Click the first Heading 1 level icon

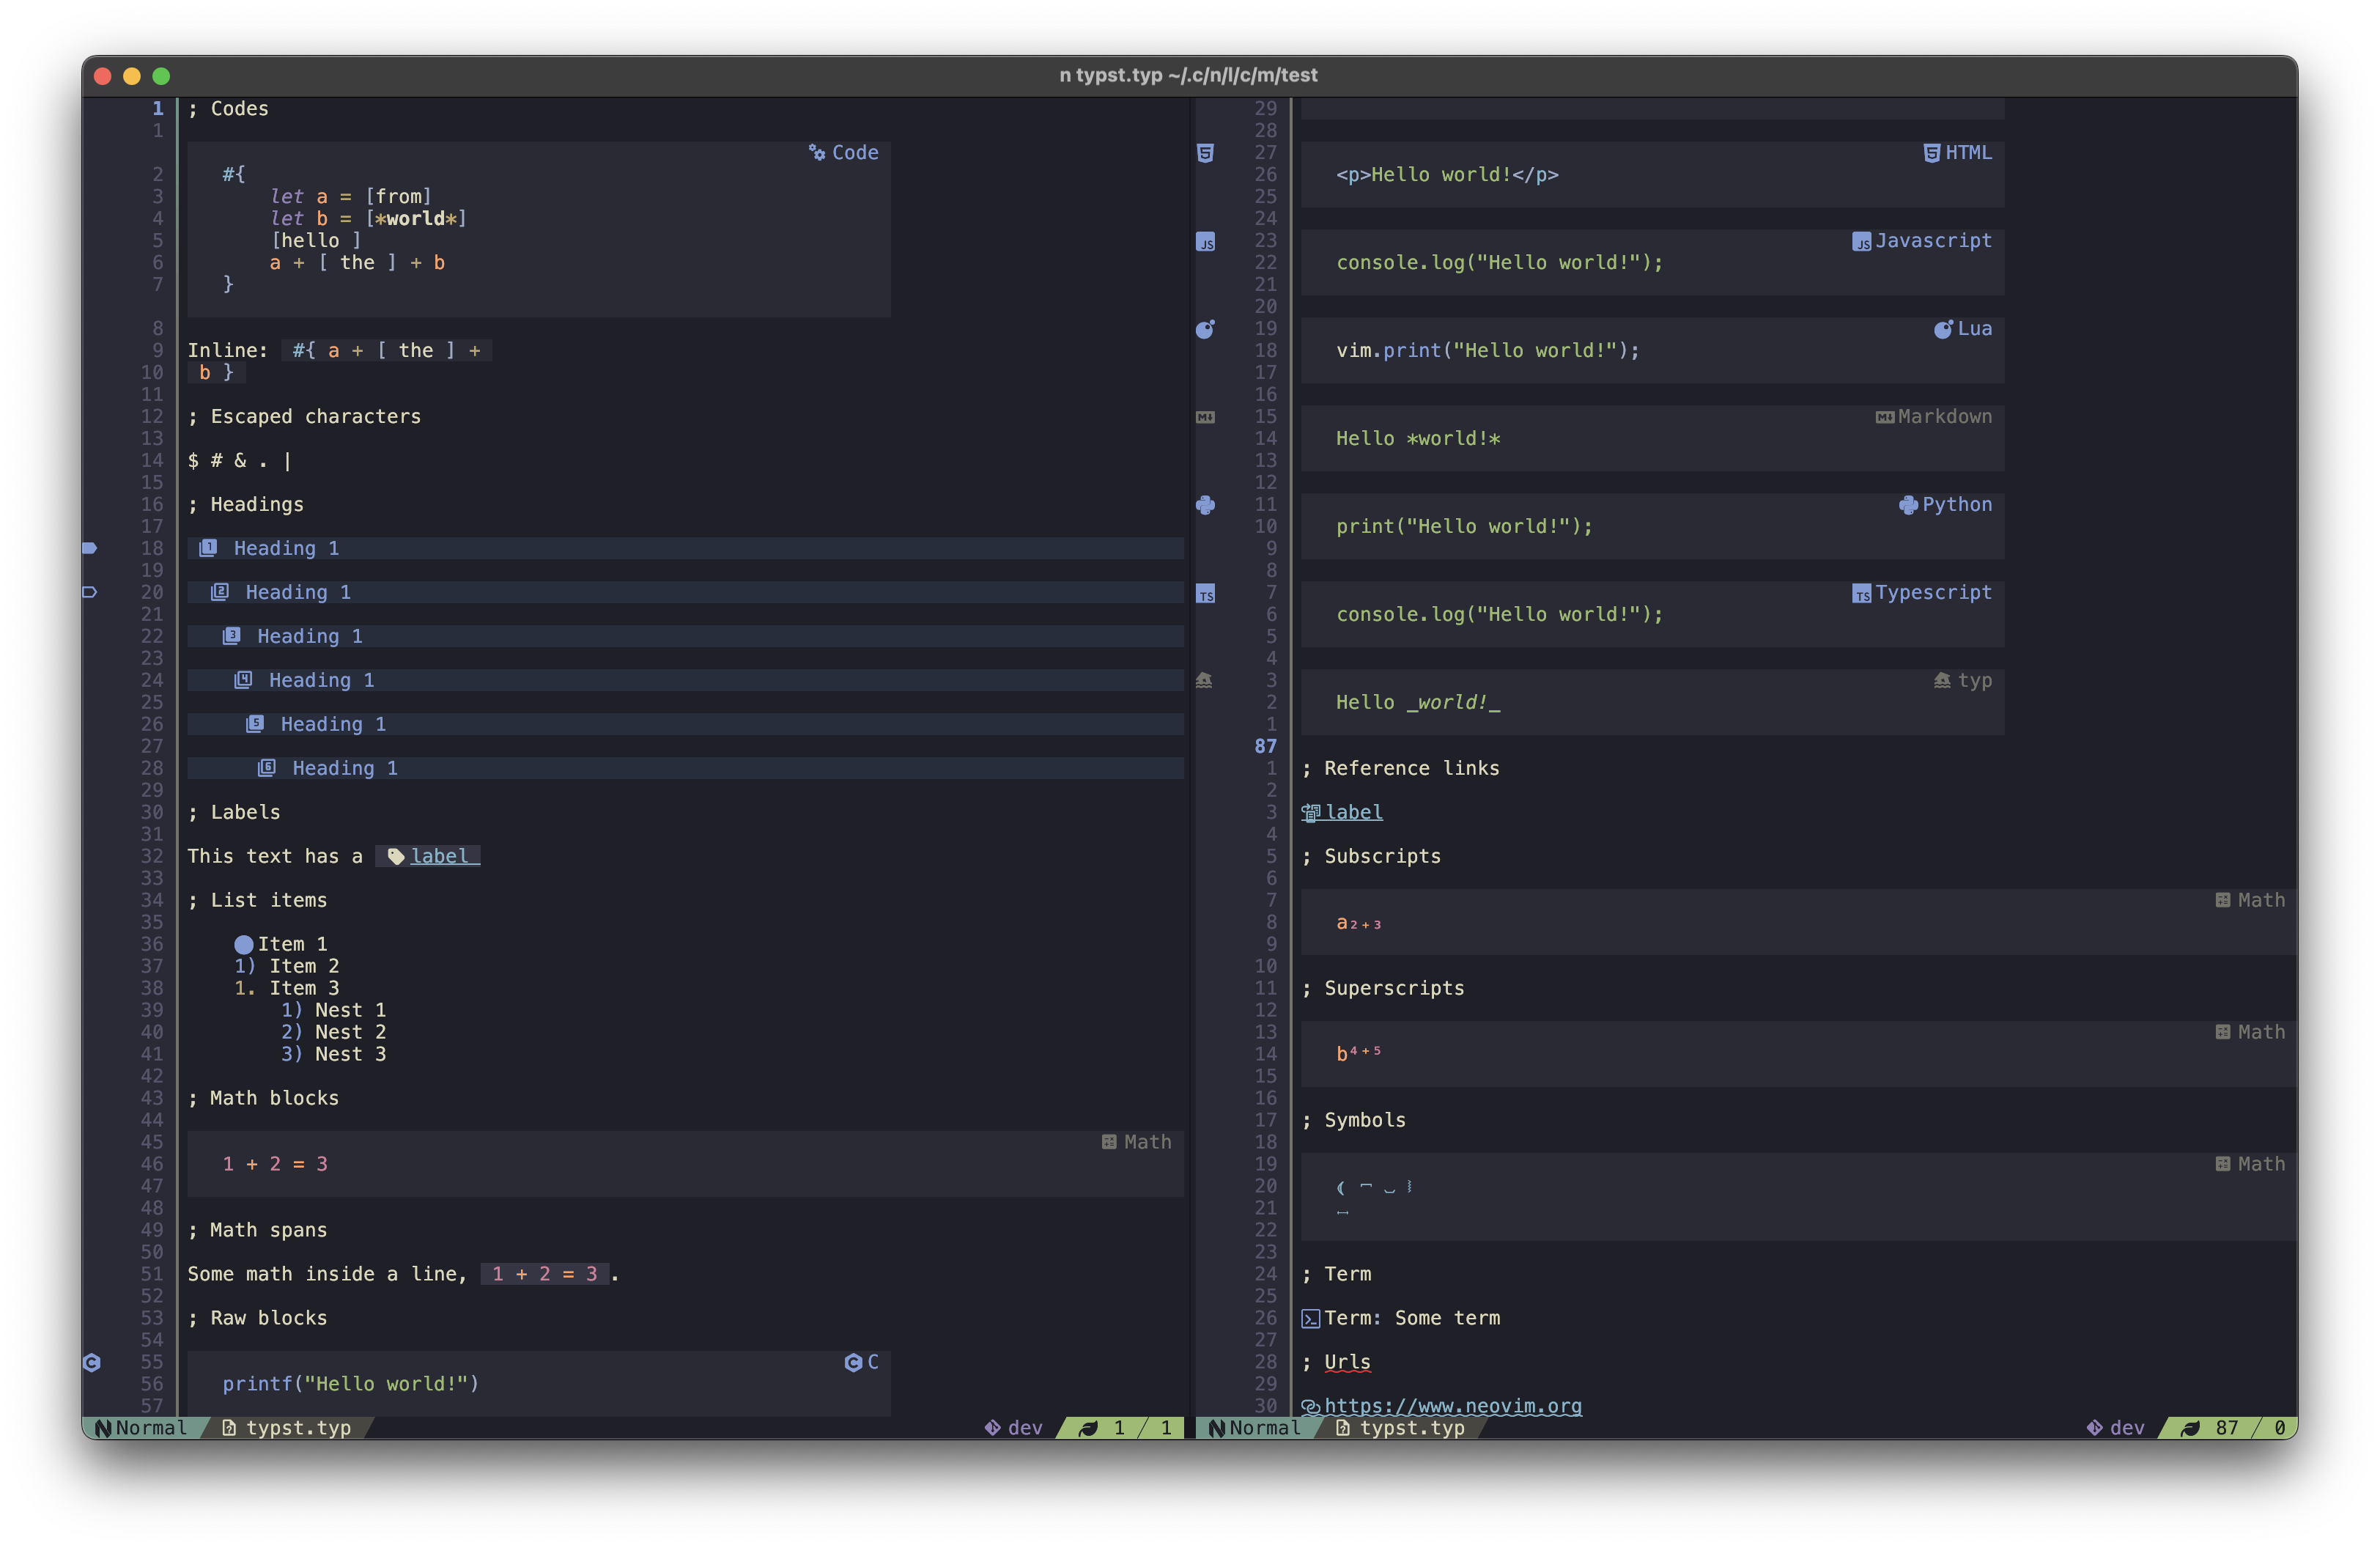[208, 548]
